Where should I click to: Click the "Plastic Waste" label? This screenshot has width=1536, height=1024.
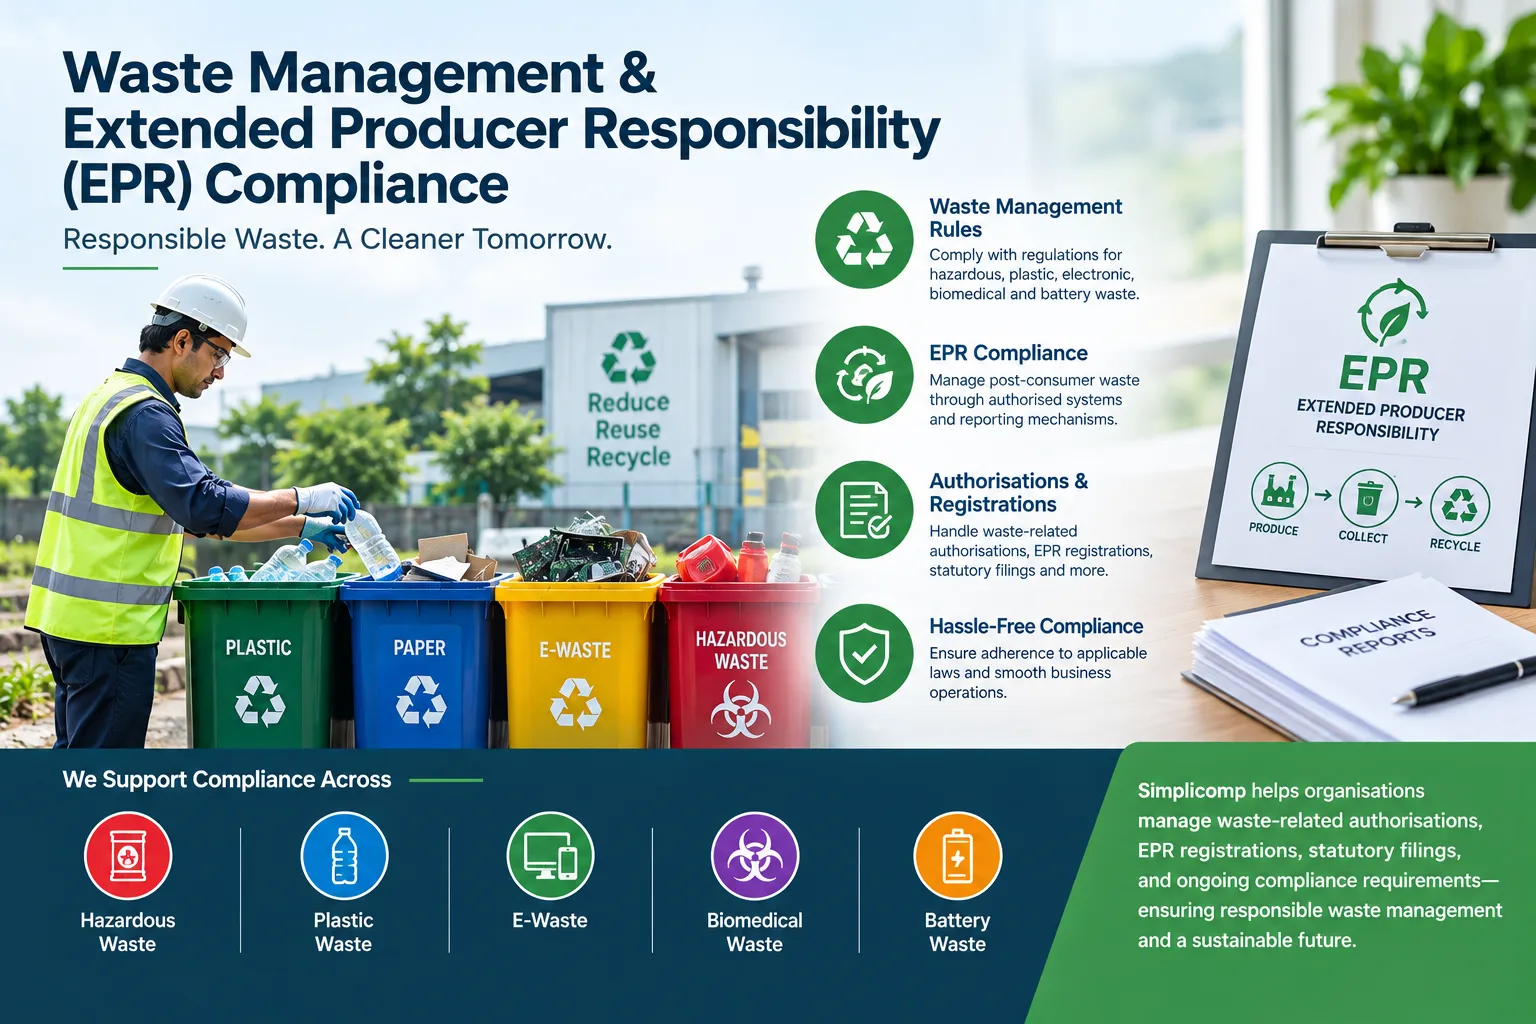(343, 932)
